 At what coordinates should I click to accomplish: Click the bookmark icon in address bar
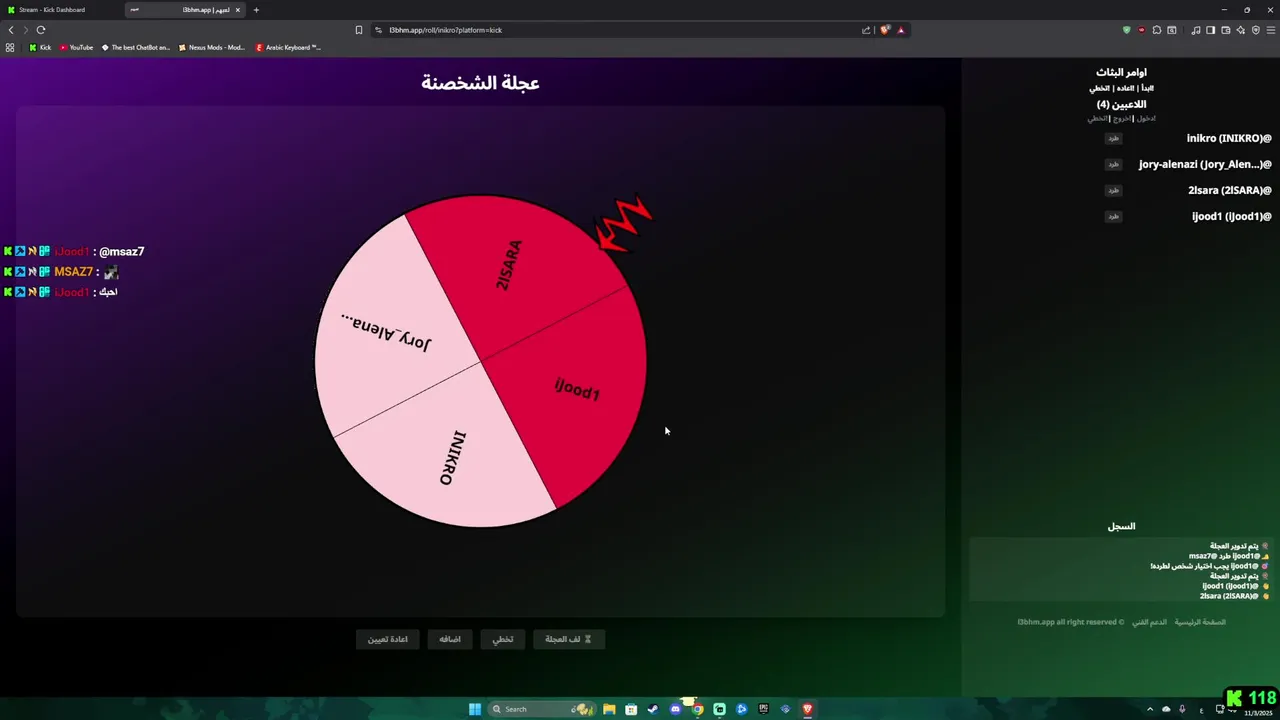pyautogui.click(x=359, y=30)
